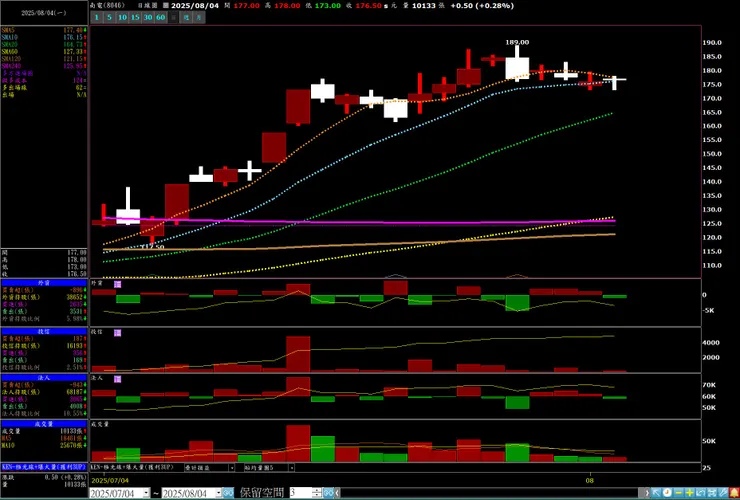Click the purple settings icon in 法人 subchart
740x500 pixels.
tap(118, 379)
